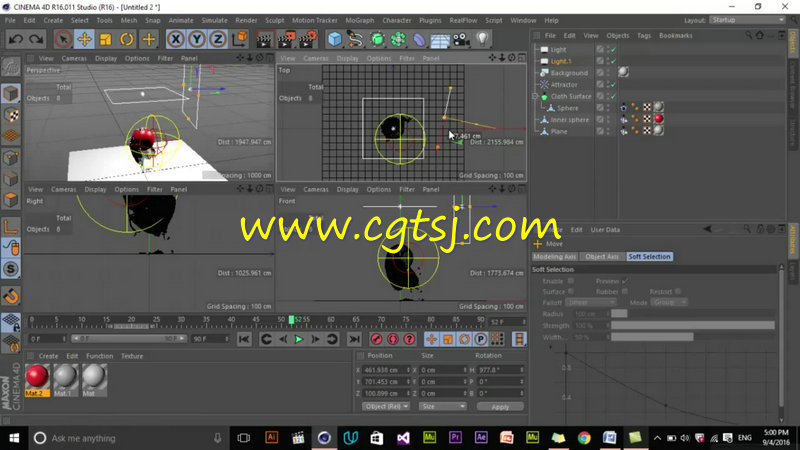Select the Mat.1 material thumbnail
The image size is (800, 450).
(x=65, y=380)
